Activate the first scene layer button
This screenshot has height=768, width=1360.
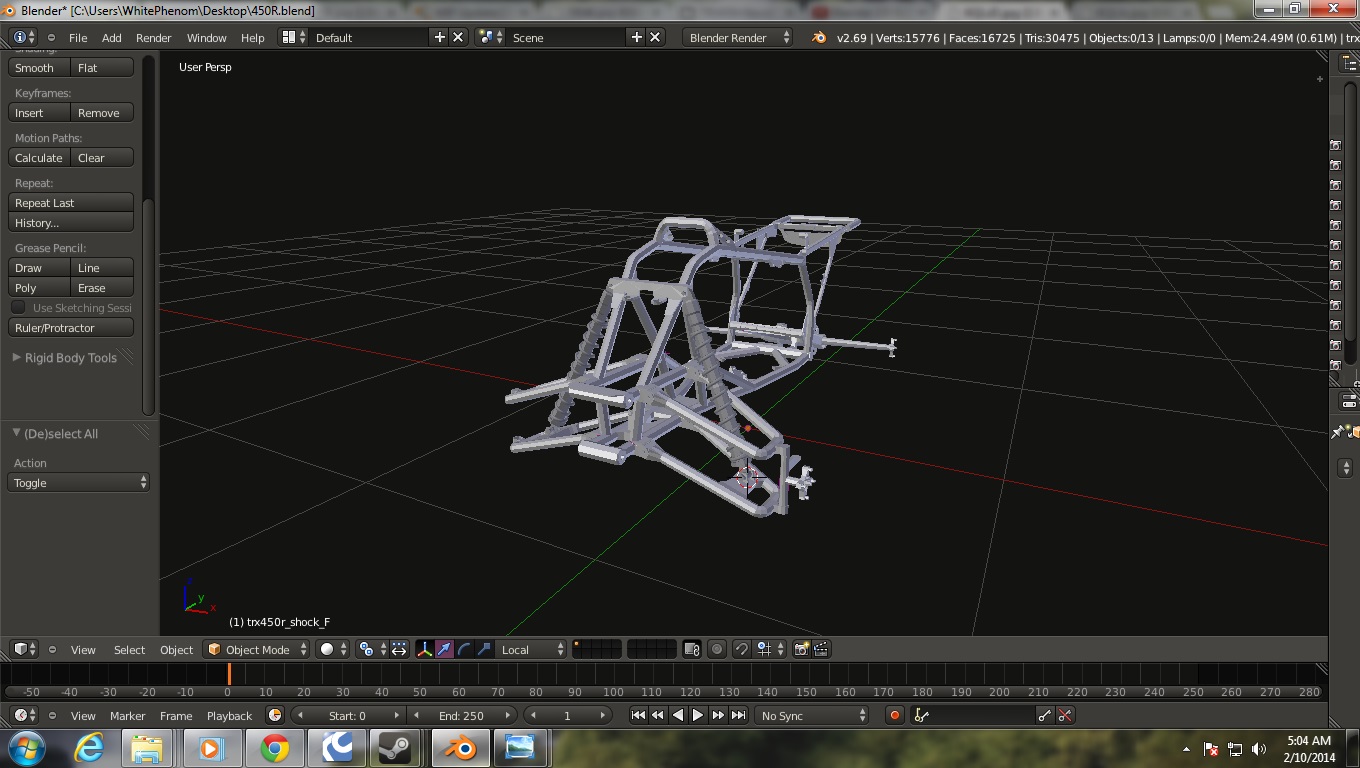tap(577, 644)
